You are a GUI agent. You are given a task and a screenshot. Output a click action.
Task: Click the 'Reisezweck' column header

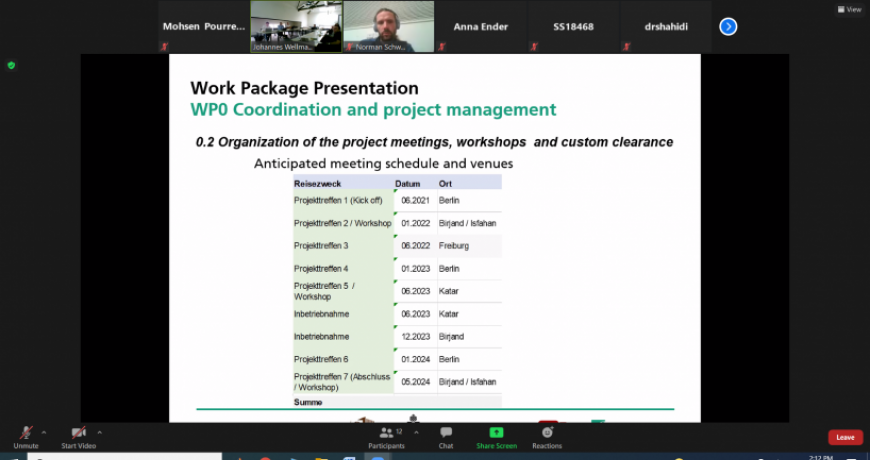point(317,184)
